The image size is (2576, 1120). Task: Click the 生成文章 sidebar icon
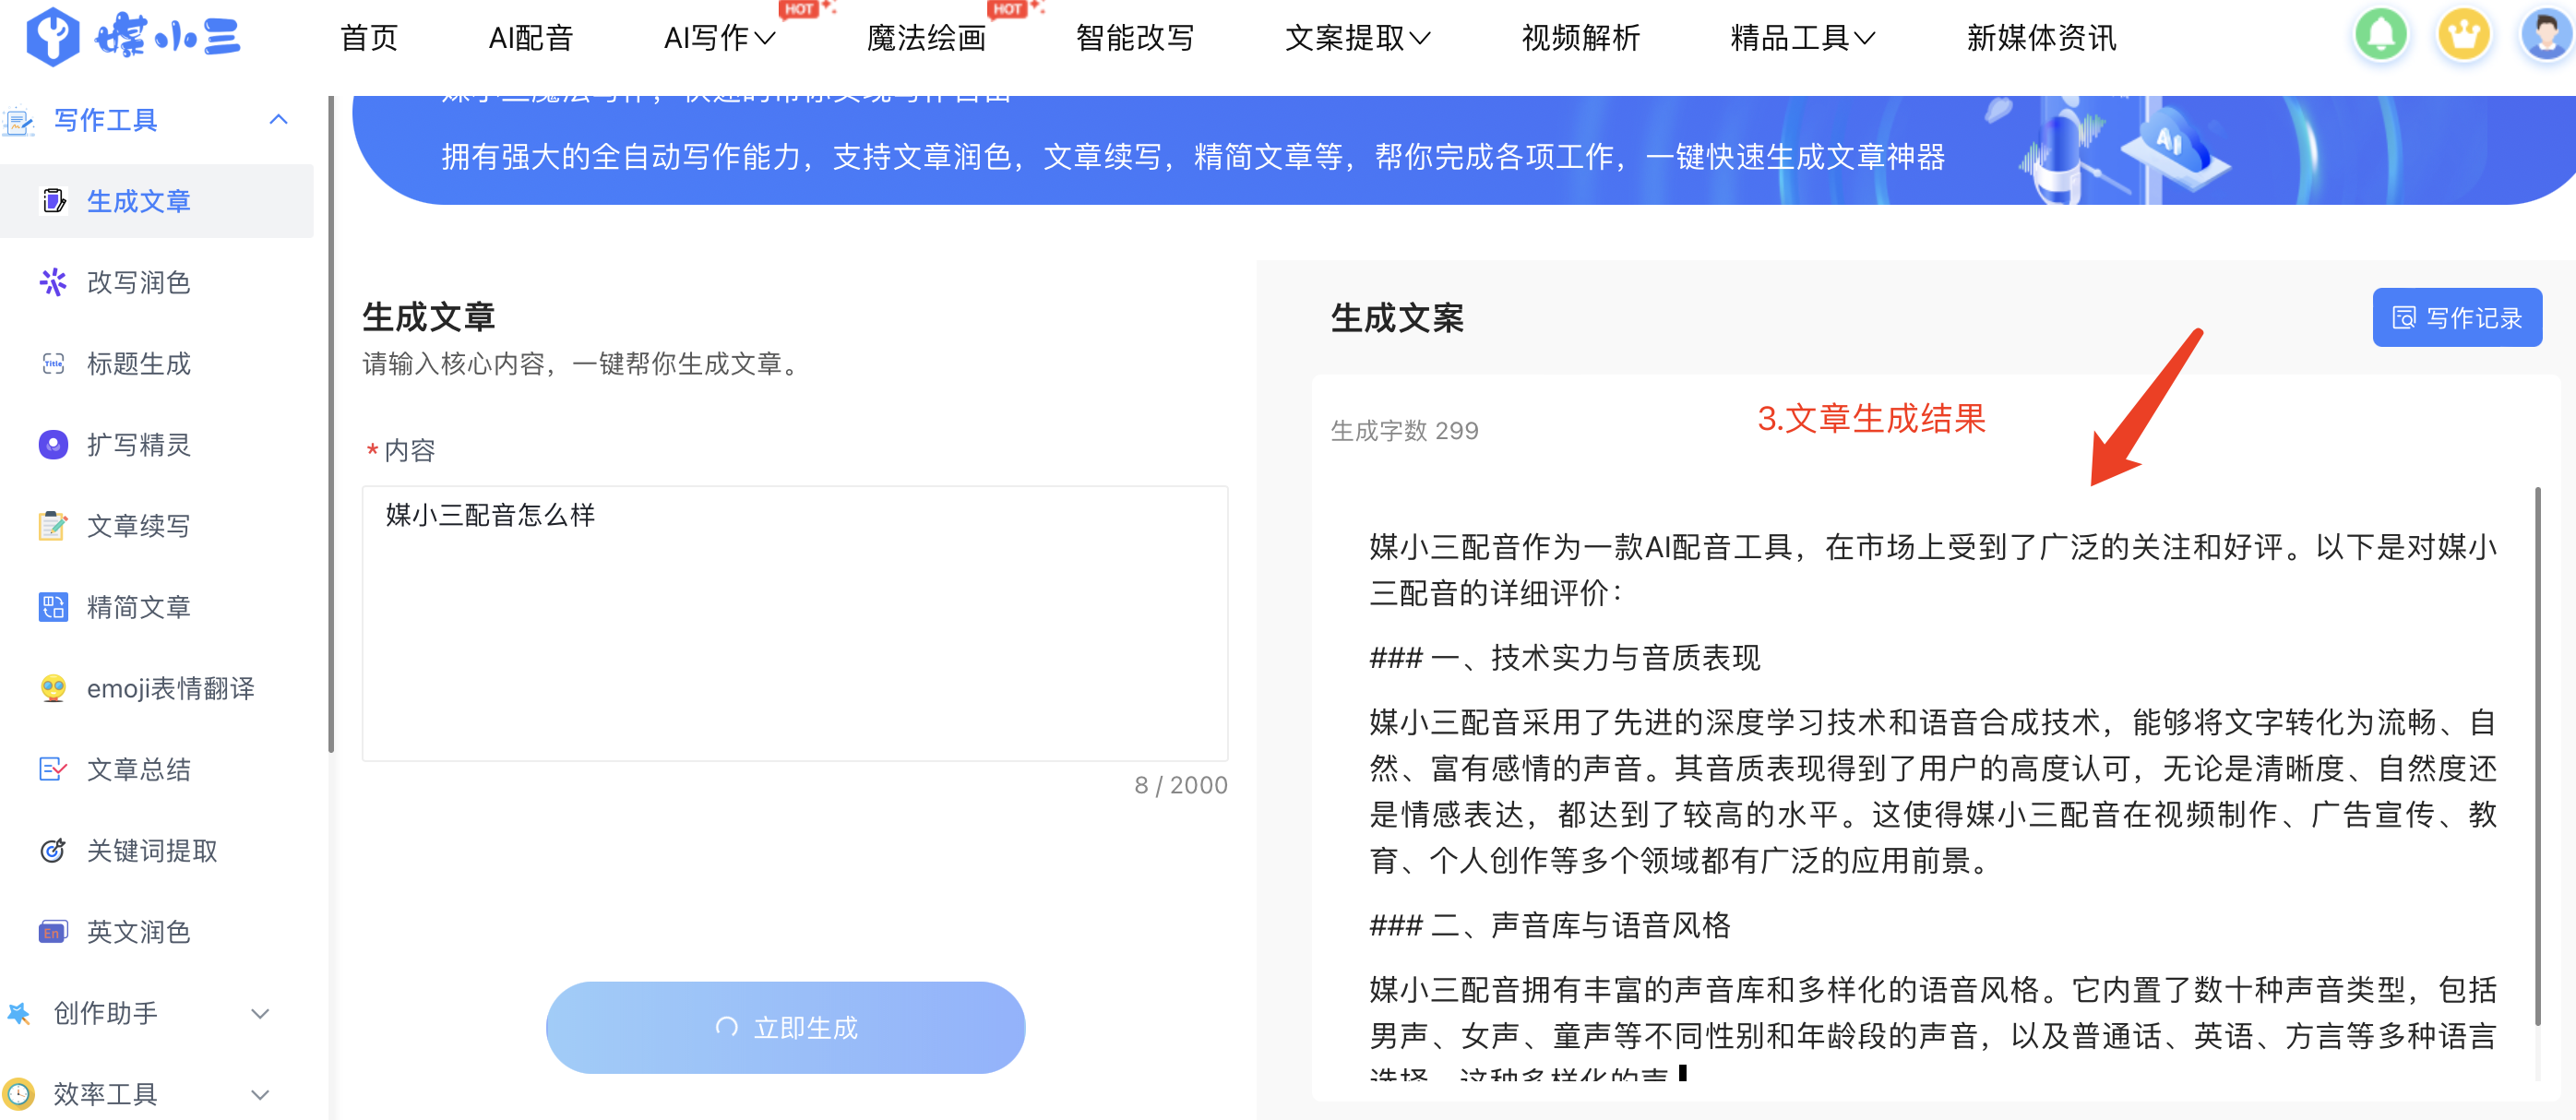(54, 201)
